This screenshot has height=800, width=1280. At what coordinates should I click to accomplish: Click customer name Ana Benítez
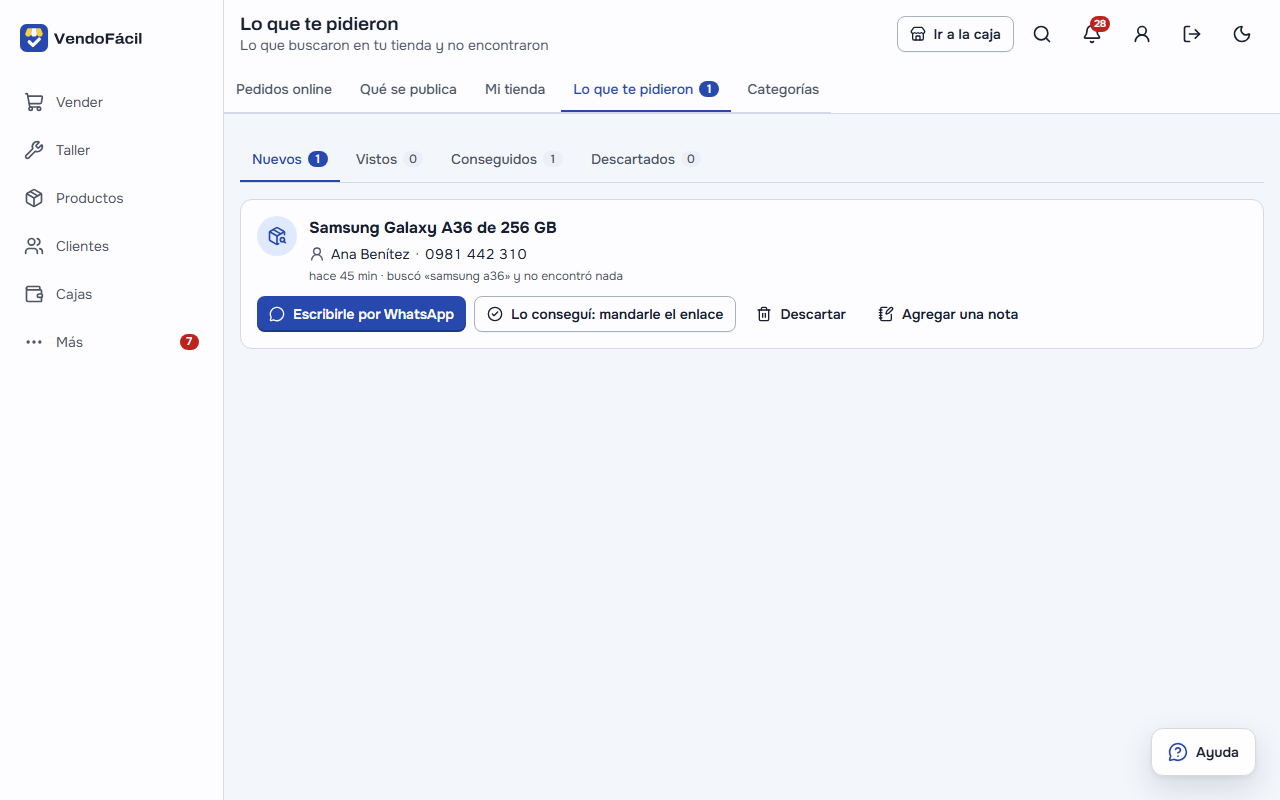(370, 254)
